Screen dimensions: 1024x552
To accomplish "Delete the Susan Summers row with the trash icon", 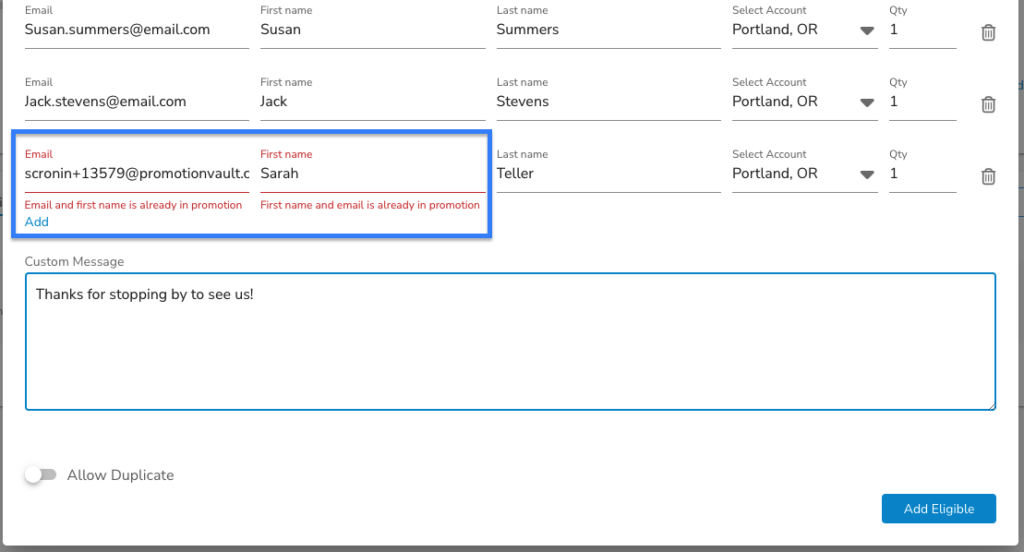I will coord(988,33).
